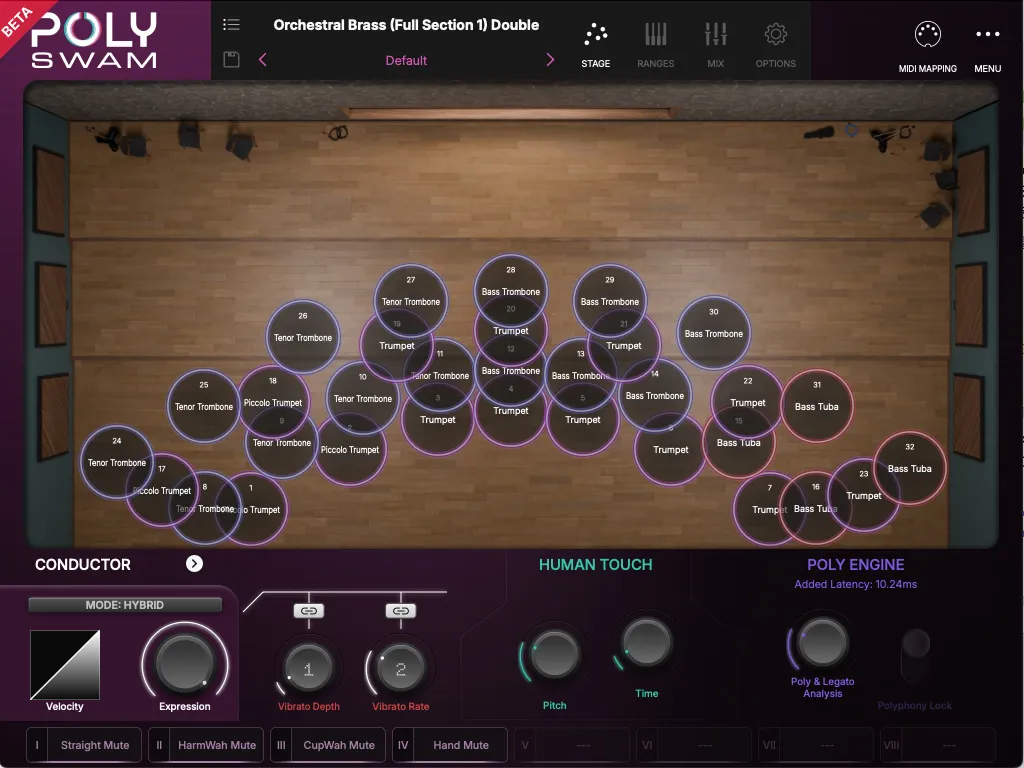
Task: Select player 16 Bass Tuba circle
Action: [816, 507]
